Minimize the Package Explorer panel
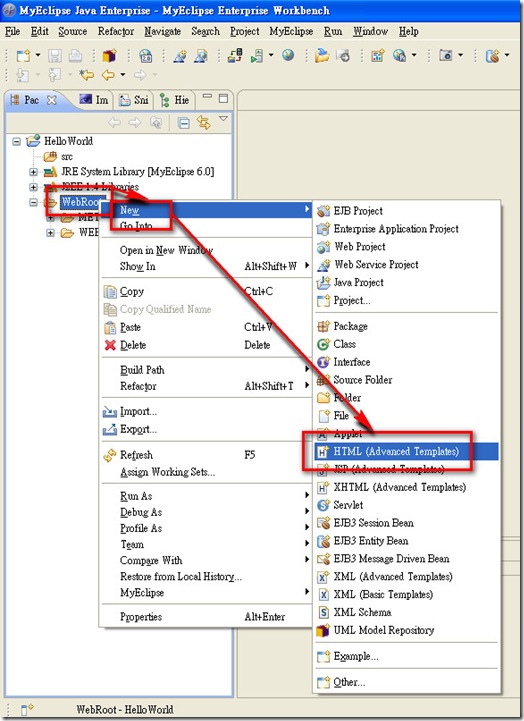 coord(207,97)
